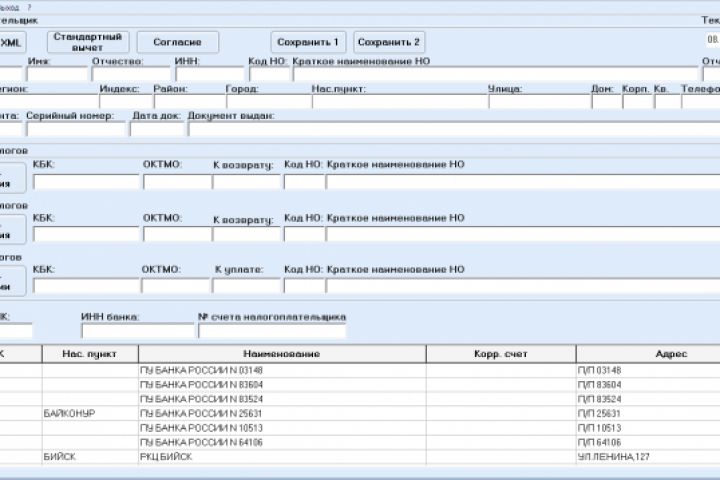Focus the Корп. input field
This screenshot has height=480, width=720.
[x=637, y=102]
